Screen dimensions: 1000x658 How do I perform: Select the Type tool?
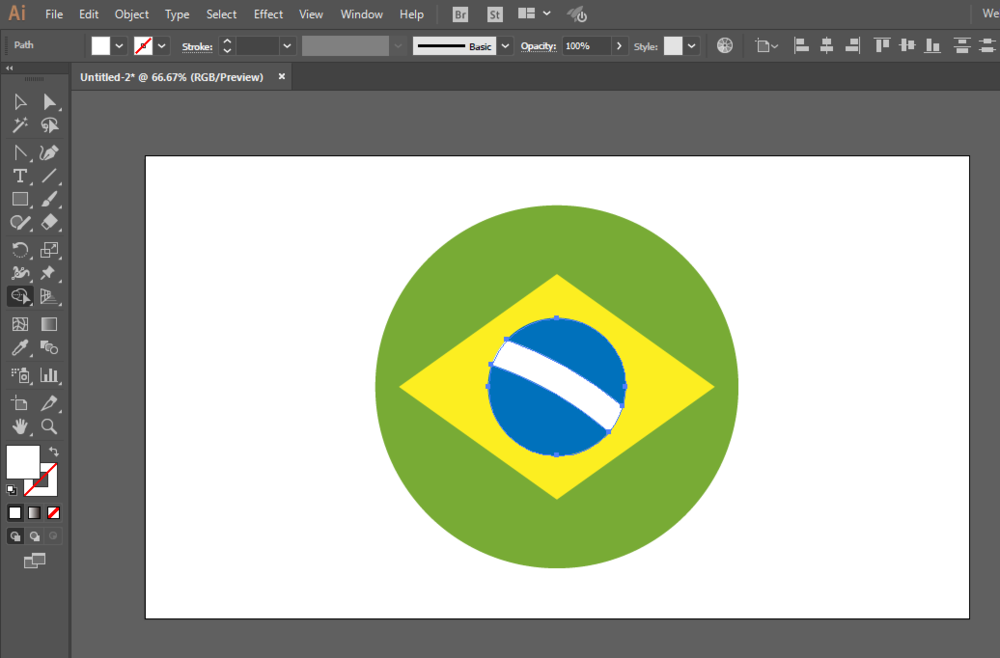[x=20, y=176]
